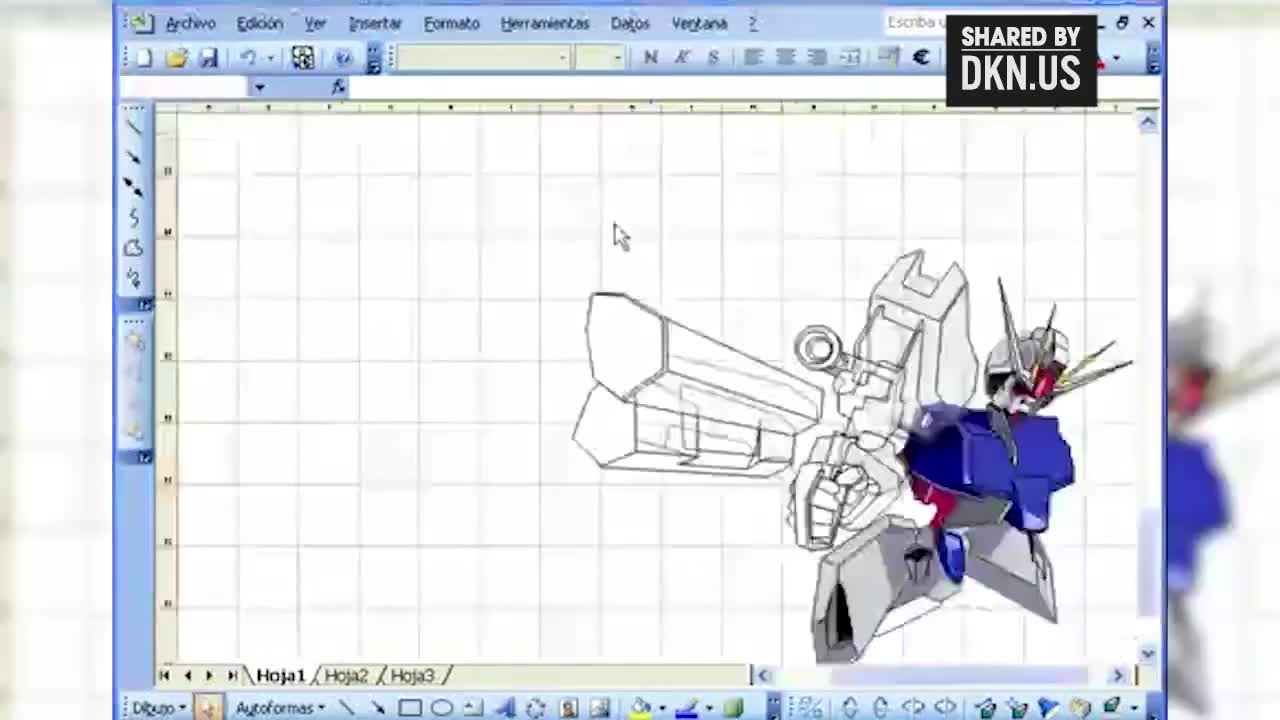This screenshot has width=1280, height=720.
Task: Select the Double Arrow tool in left toolbar
Action: (x=133, y=187)
